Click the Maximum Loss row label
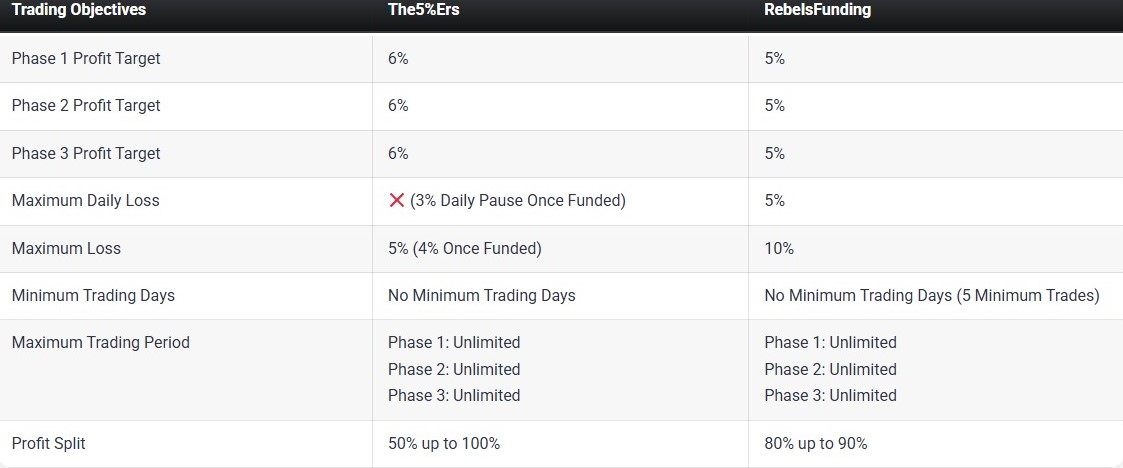1123x468 pixels. (x=66, y=248)
